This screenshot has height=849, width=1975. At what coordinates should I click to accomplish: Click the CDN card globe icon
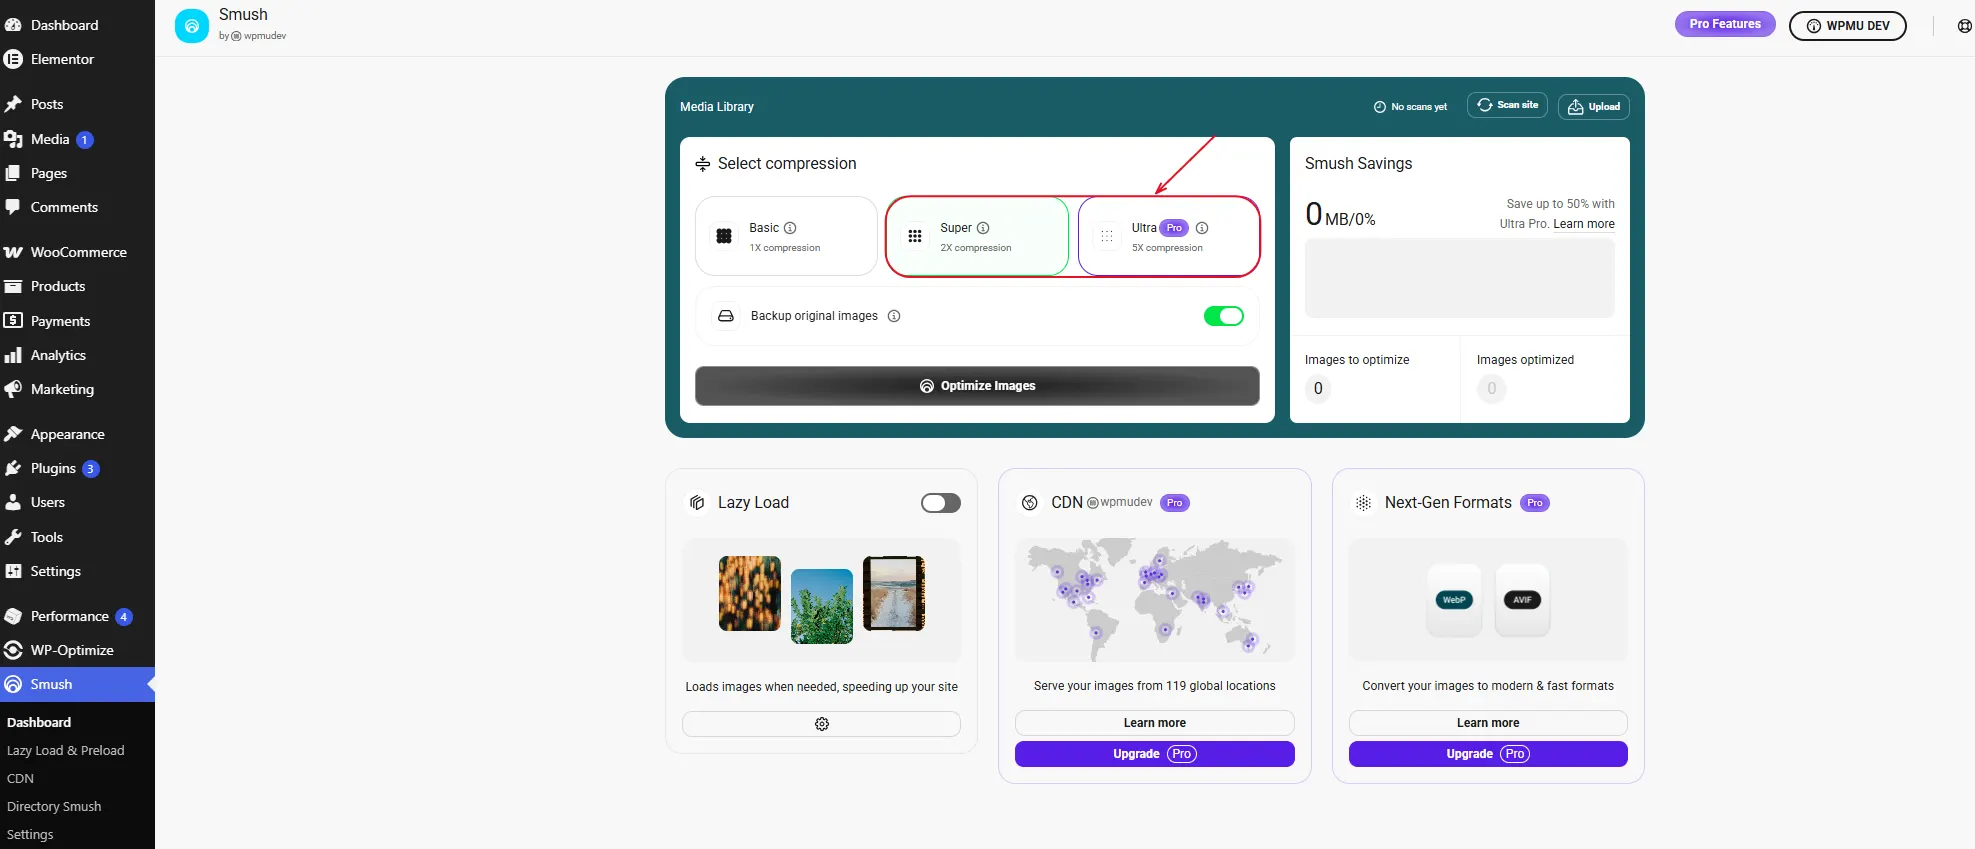click(1030, 503)
